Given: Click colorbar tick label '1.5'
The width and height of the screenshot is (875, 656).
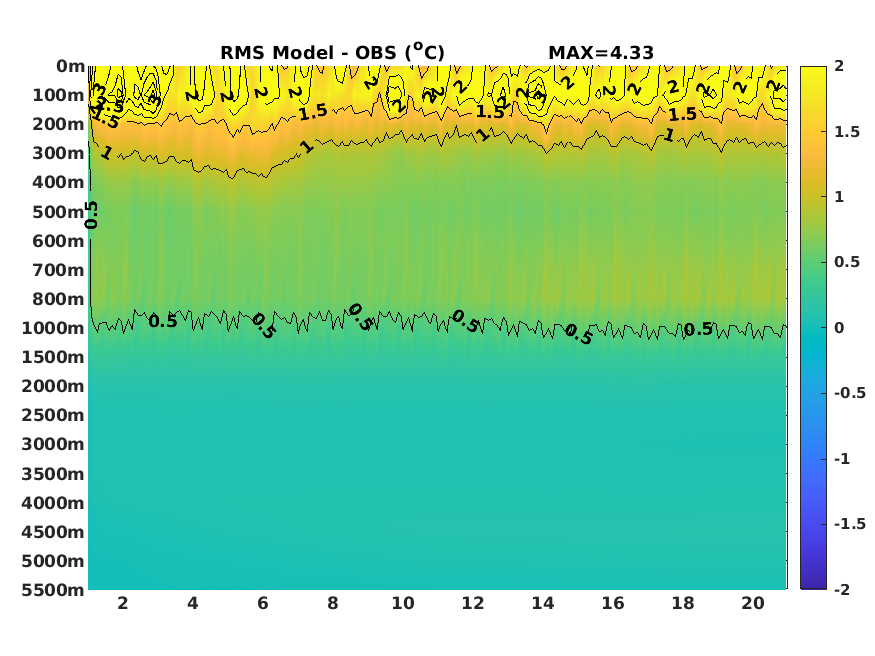Looking at the screenshot, I should point(847,132).
